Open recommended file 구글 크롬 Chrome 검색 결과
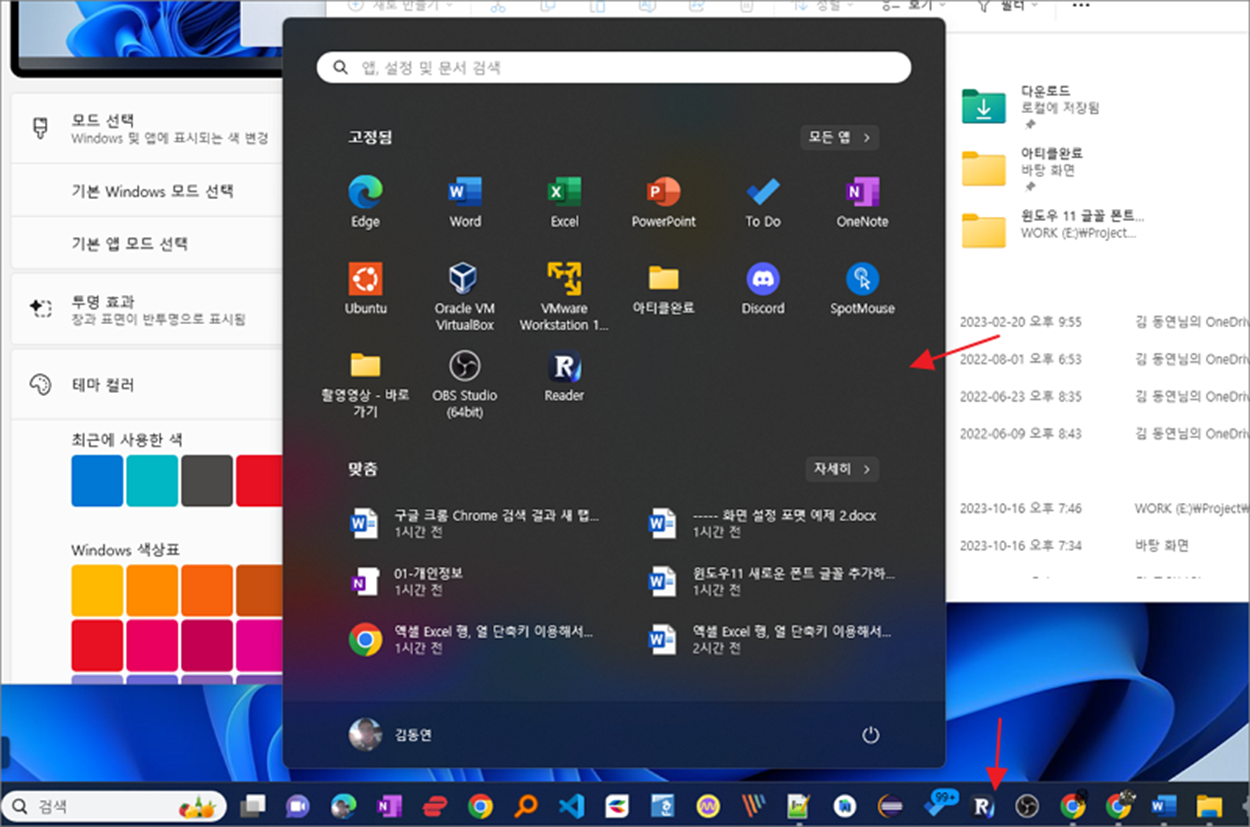Image resolution: width=1250 pixels, height=827 pixels. (x=476, y=524)
